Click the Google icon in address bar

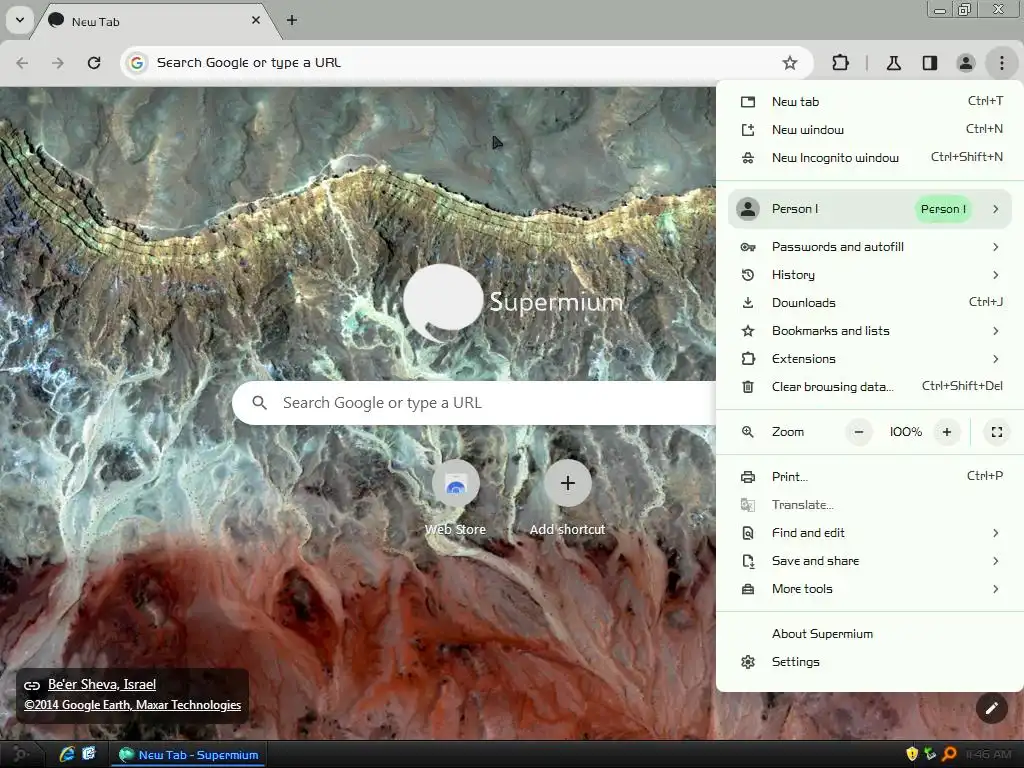click(x=136, y=63)
